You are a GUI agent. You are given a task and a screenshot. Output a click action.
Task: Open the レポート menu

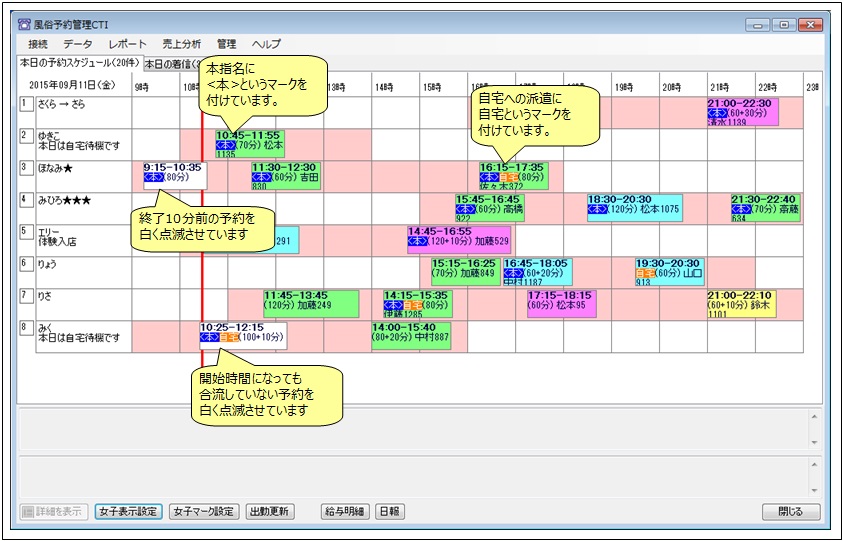tap(127, 44)
